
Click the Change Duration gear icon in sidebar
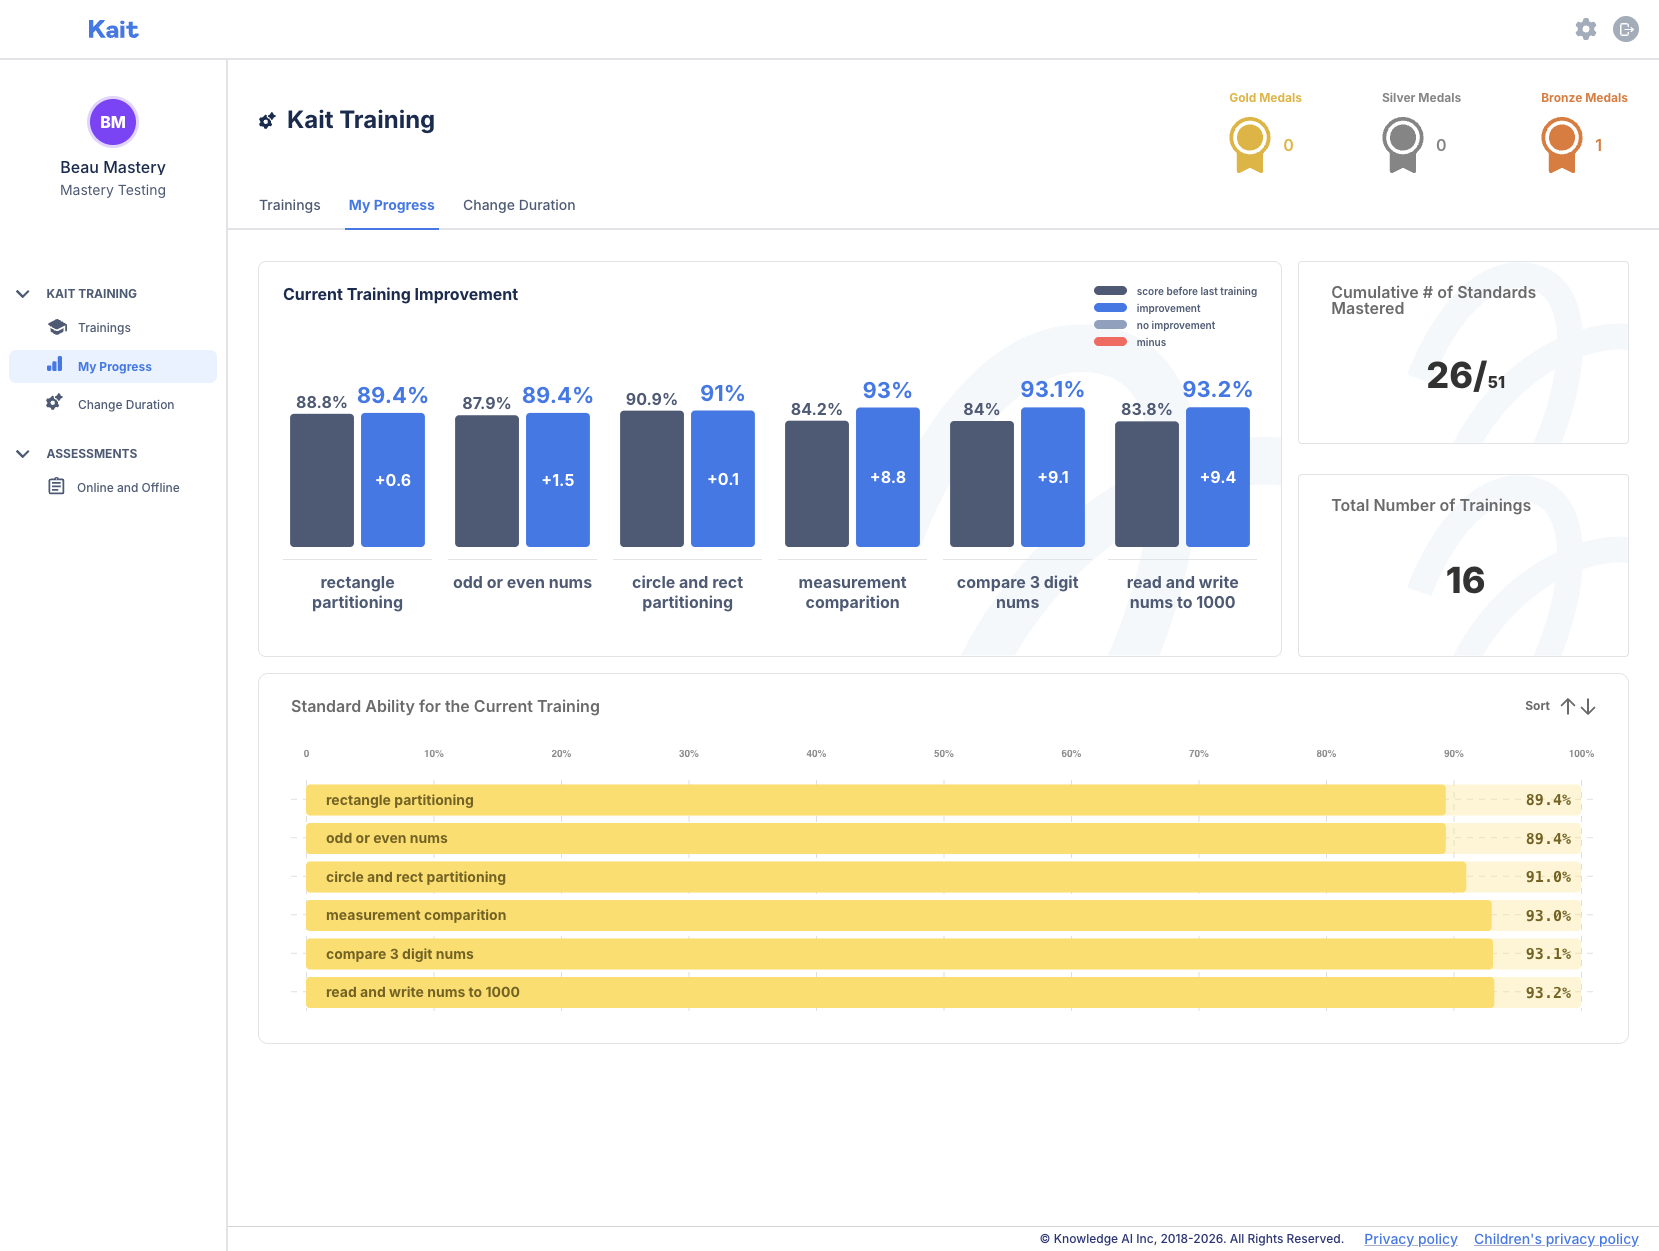point(55,403)
